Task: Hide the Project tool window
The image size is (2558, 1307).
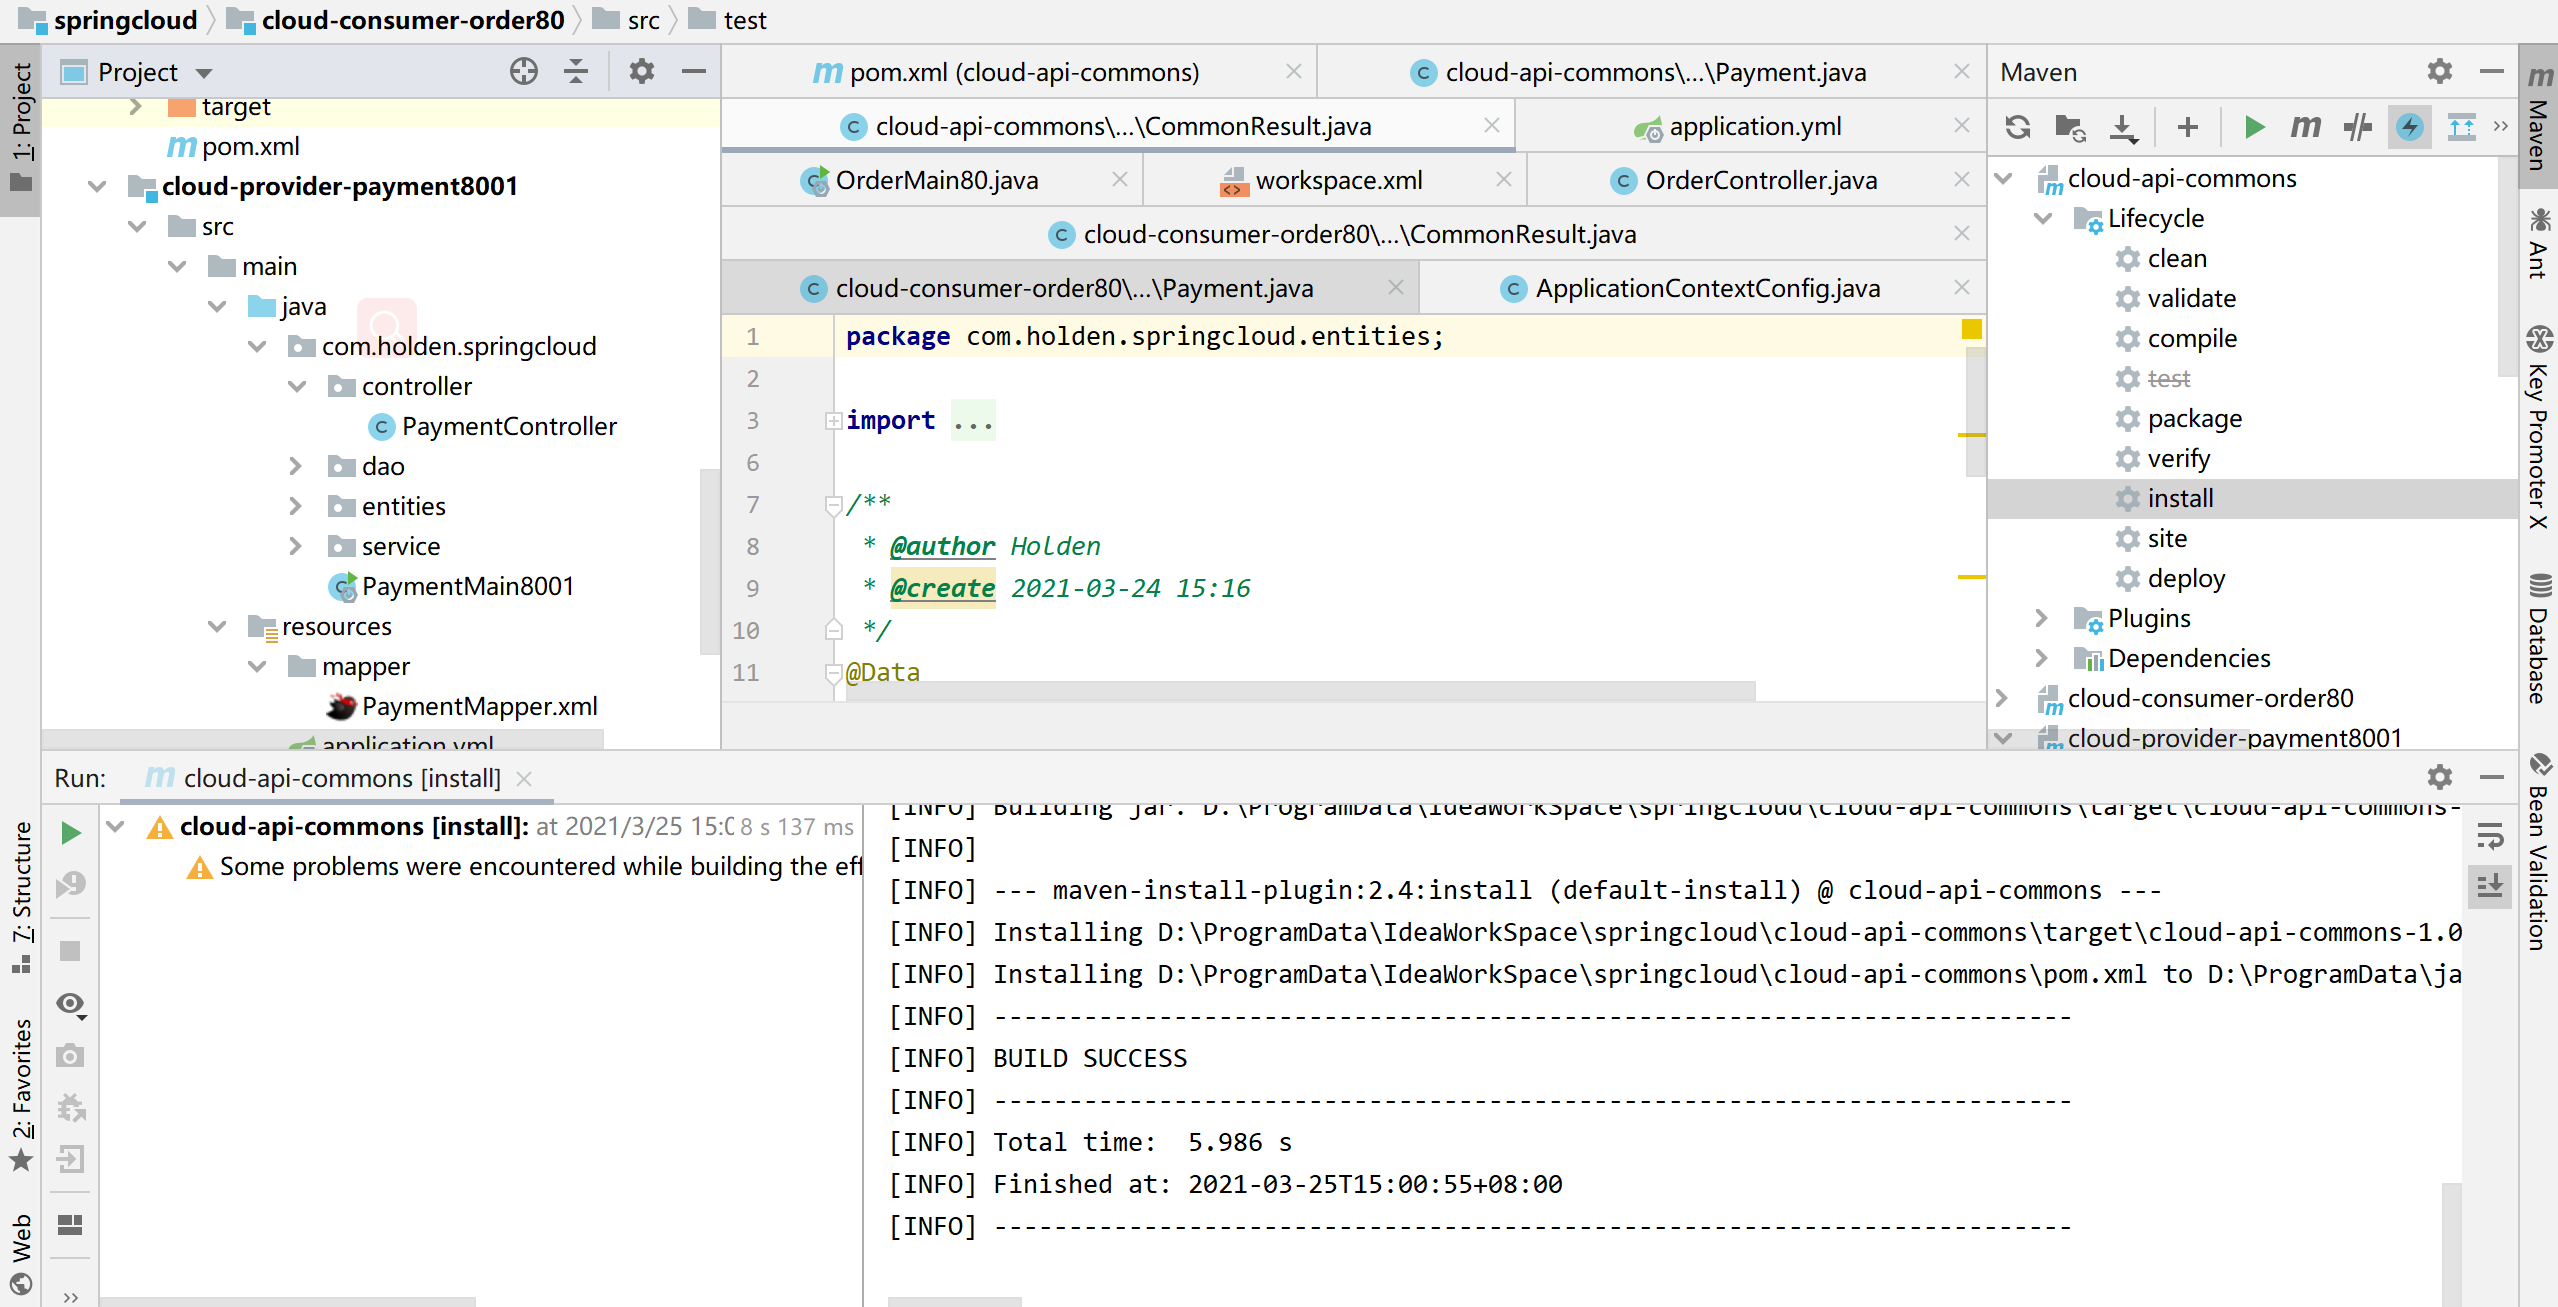Action: point(694,72)
